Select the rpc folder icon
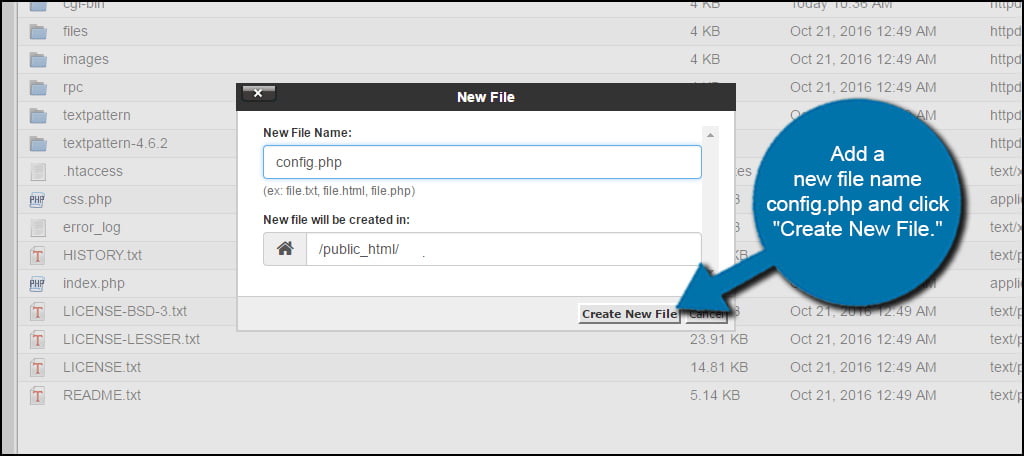This screenshot has height=456, width=1024. (x=38, y=87)
